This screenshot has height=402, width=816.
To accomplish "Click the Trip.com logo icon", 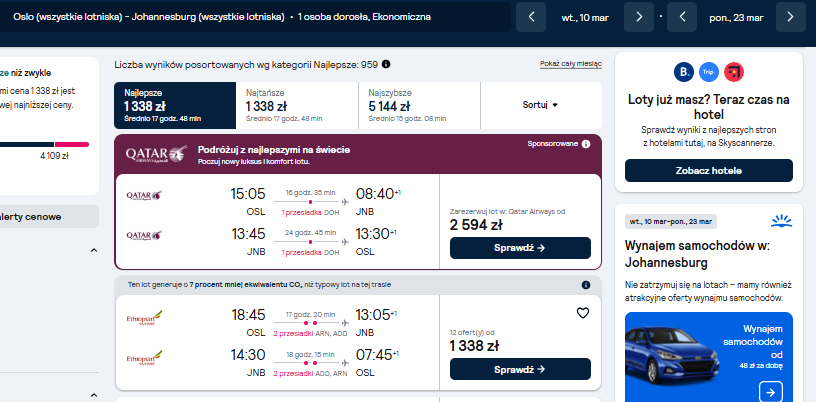I will (x=709, y=72).
